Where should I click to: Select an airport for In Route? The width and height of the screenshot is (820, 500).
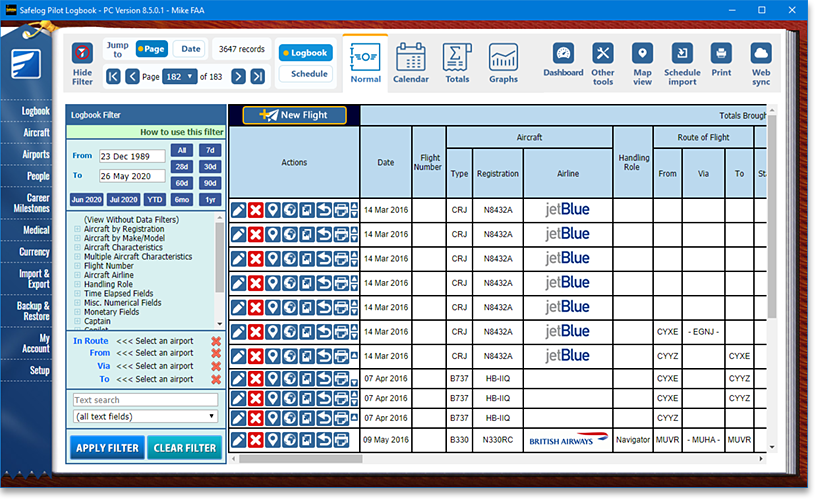(155, 341)
